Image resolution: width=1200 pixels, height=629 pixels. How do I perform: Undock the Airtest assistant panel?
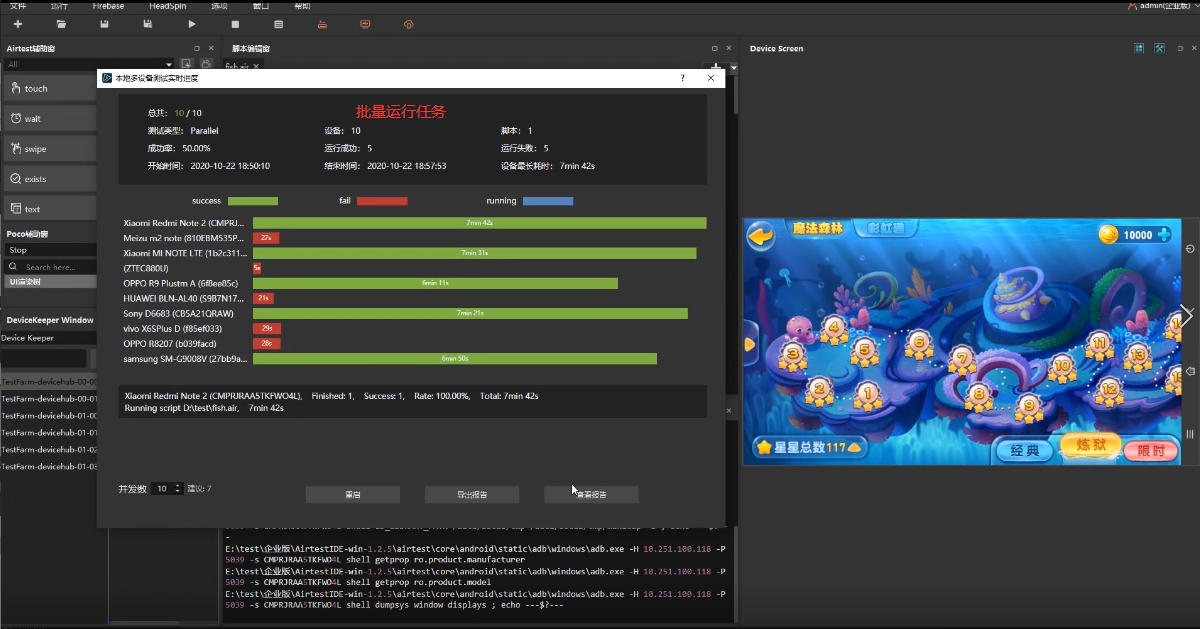pos(197,48)
